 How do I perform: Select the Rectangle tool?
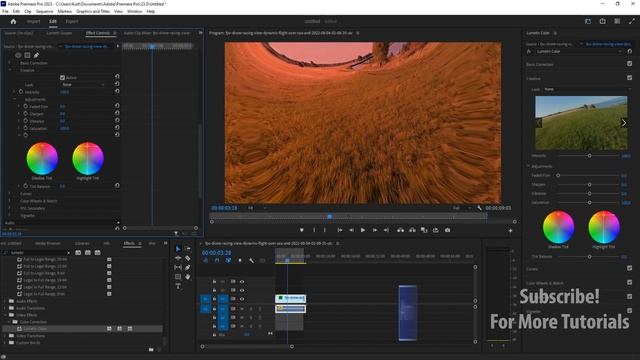click(178, 277)
